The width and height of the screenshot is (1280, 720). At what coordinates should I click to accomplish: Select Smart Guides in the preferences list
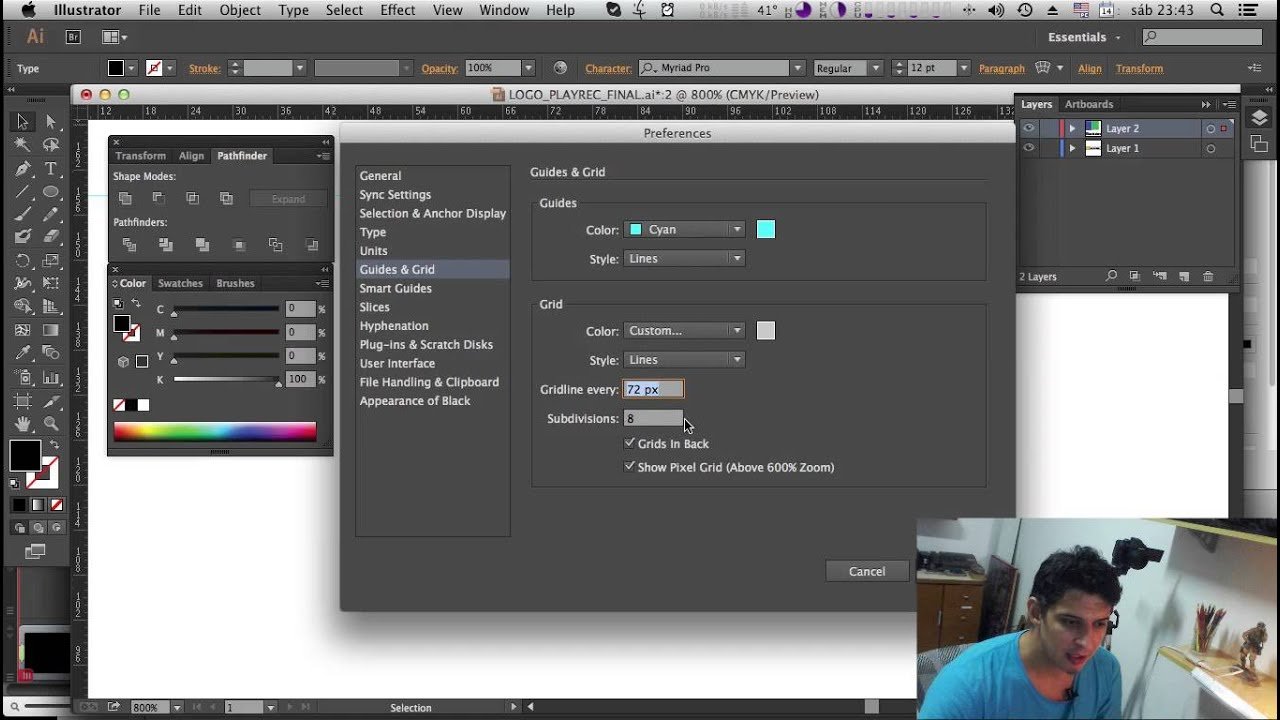395,288
